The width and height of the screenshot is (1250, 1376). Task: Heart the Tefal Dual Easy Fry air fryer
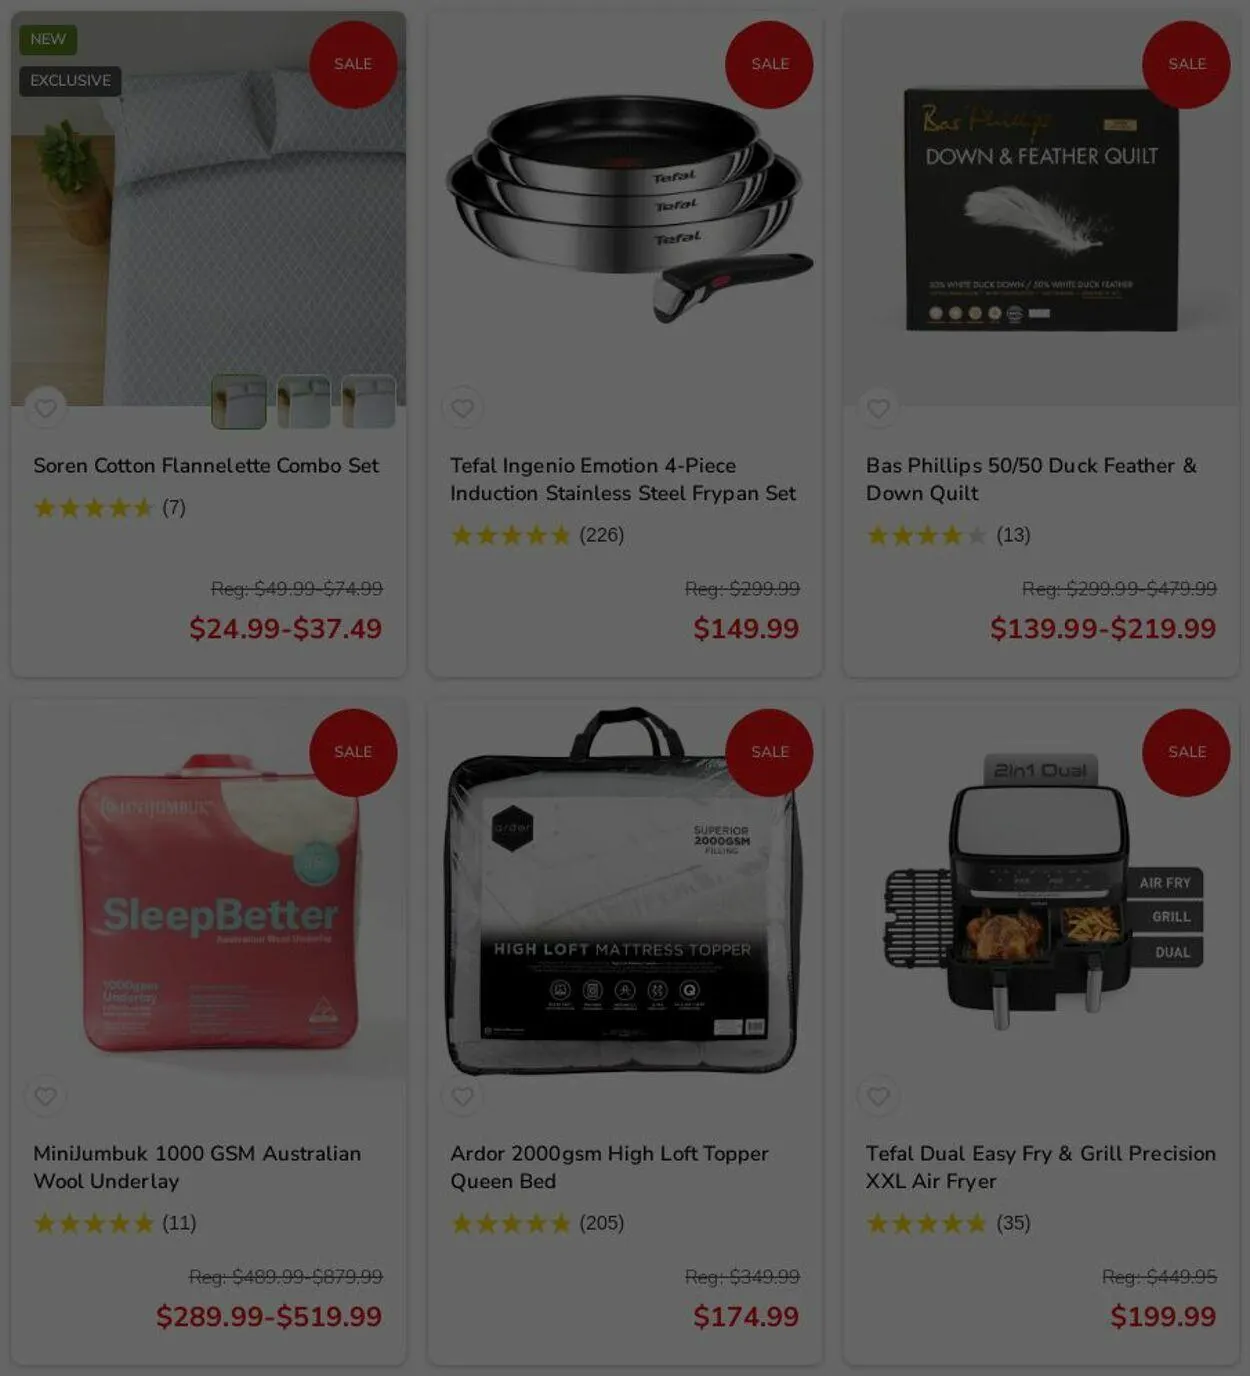coord(878,1095)
